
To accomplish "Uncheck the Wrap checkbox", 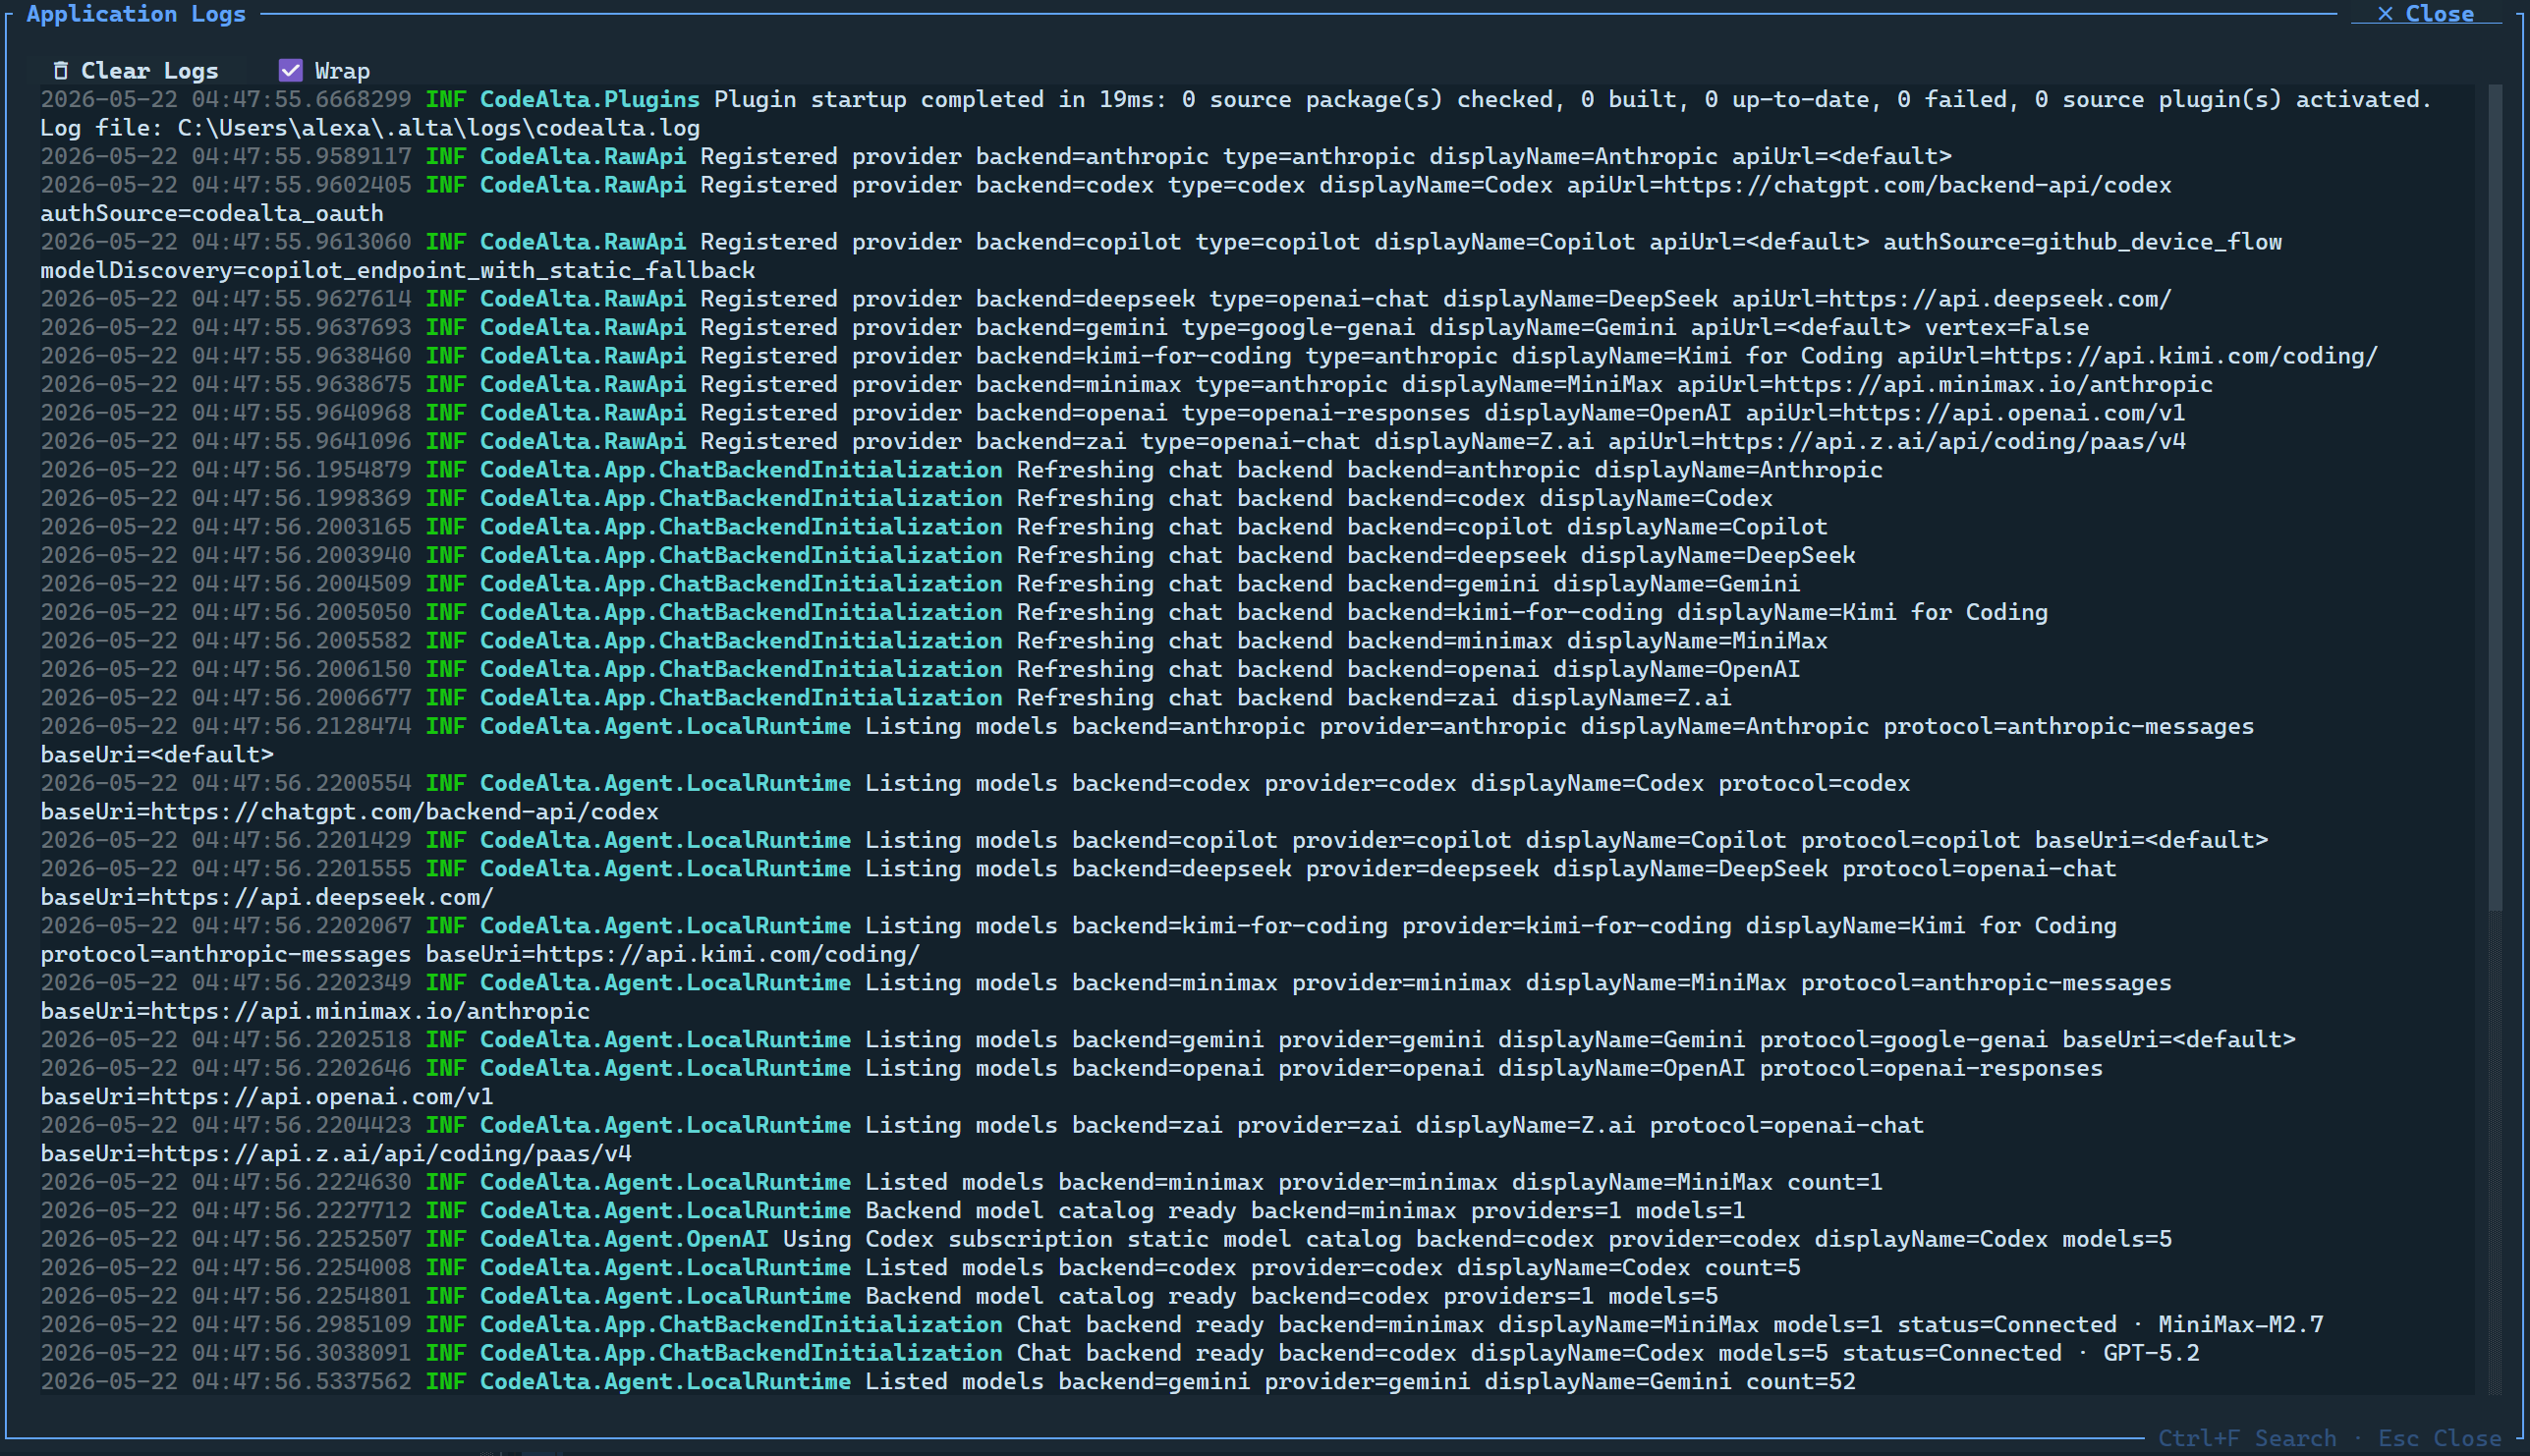I will [x=290, y=70].
